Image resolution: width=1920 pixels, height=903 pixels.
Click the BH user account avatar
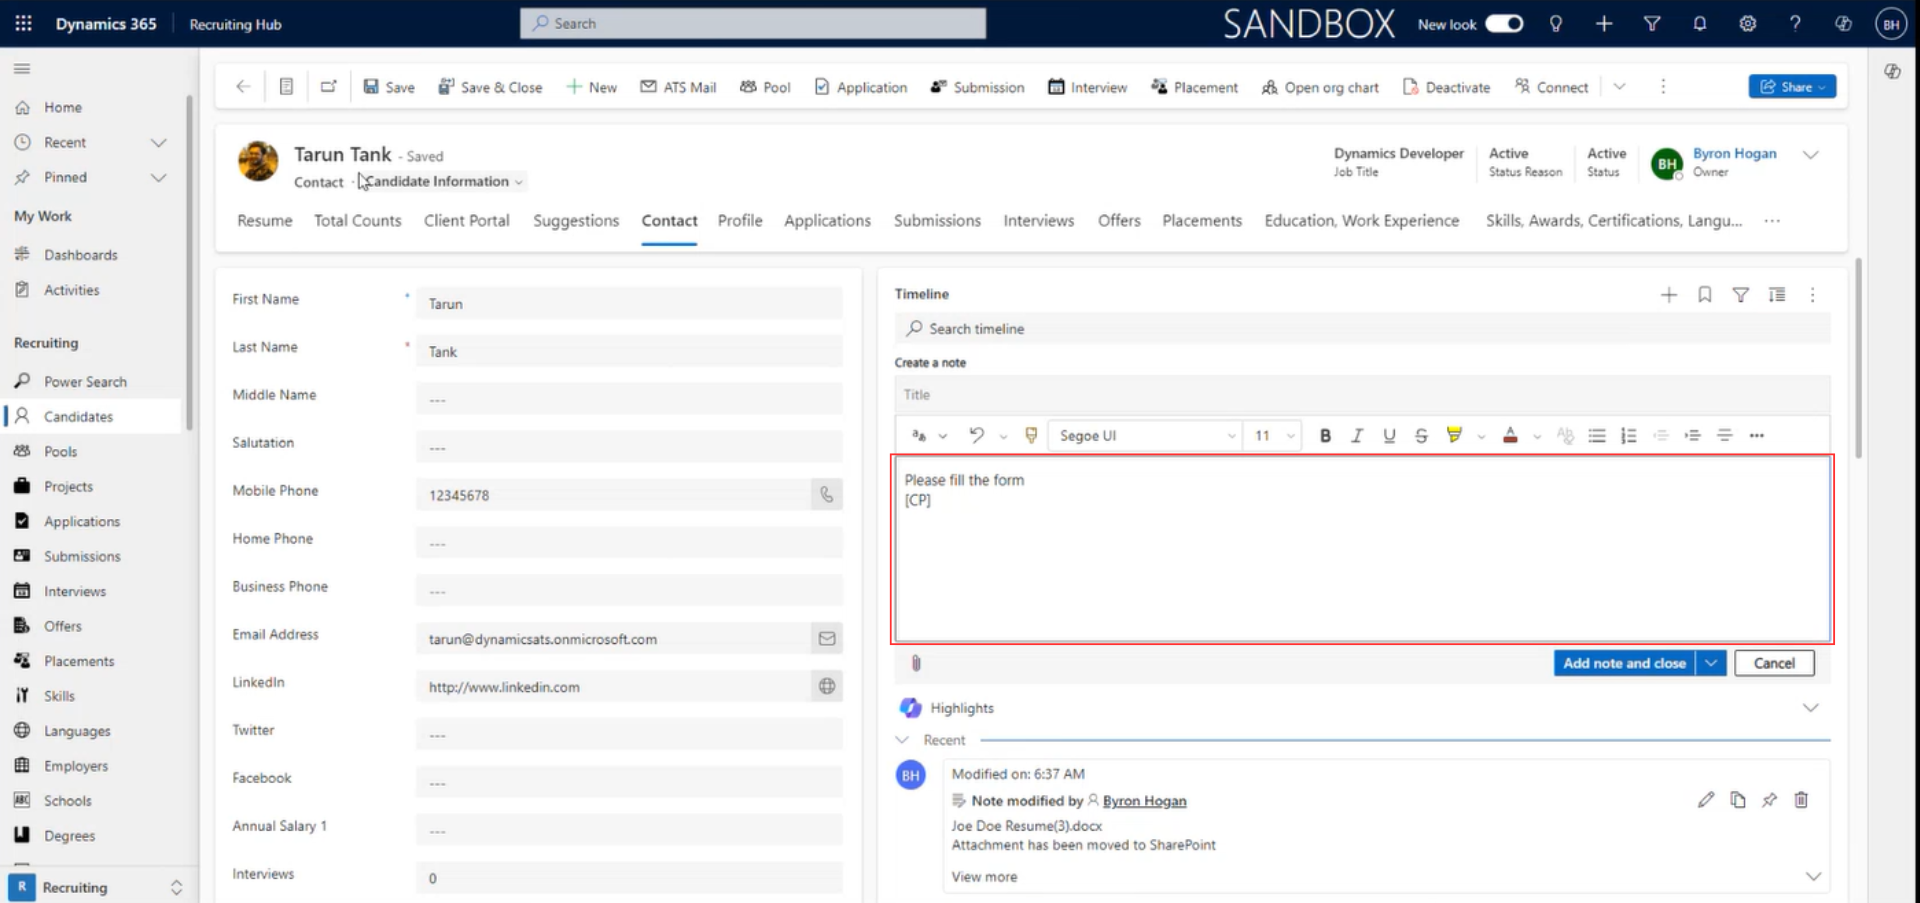(x=1890, y=23)
